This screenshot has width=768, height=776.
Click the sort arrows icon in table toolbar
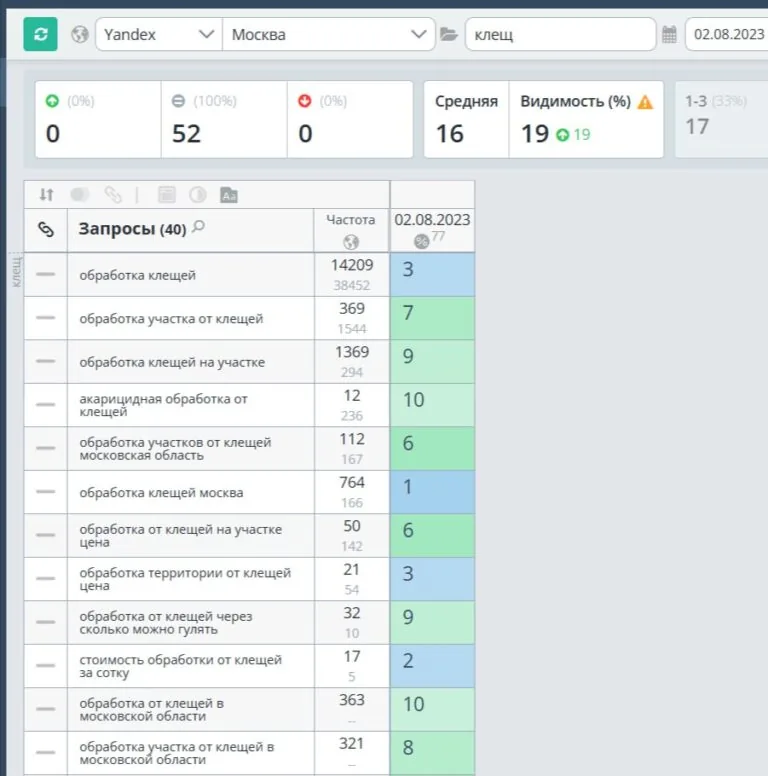point(47,194)
